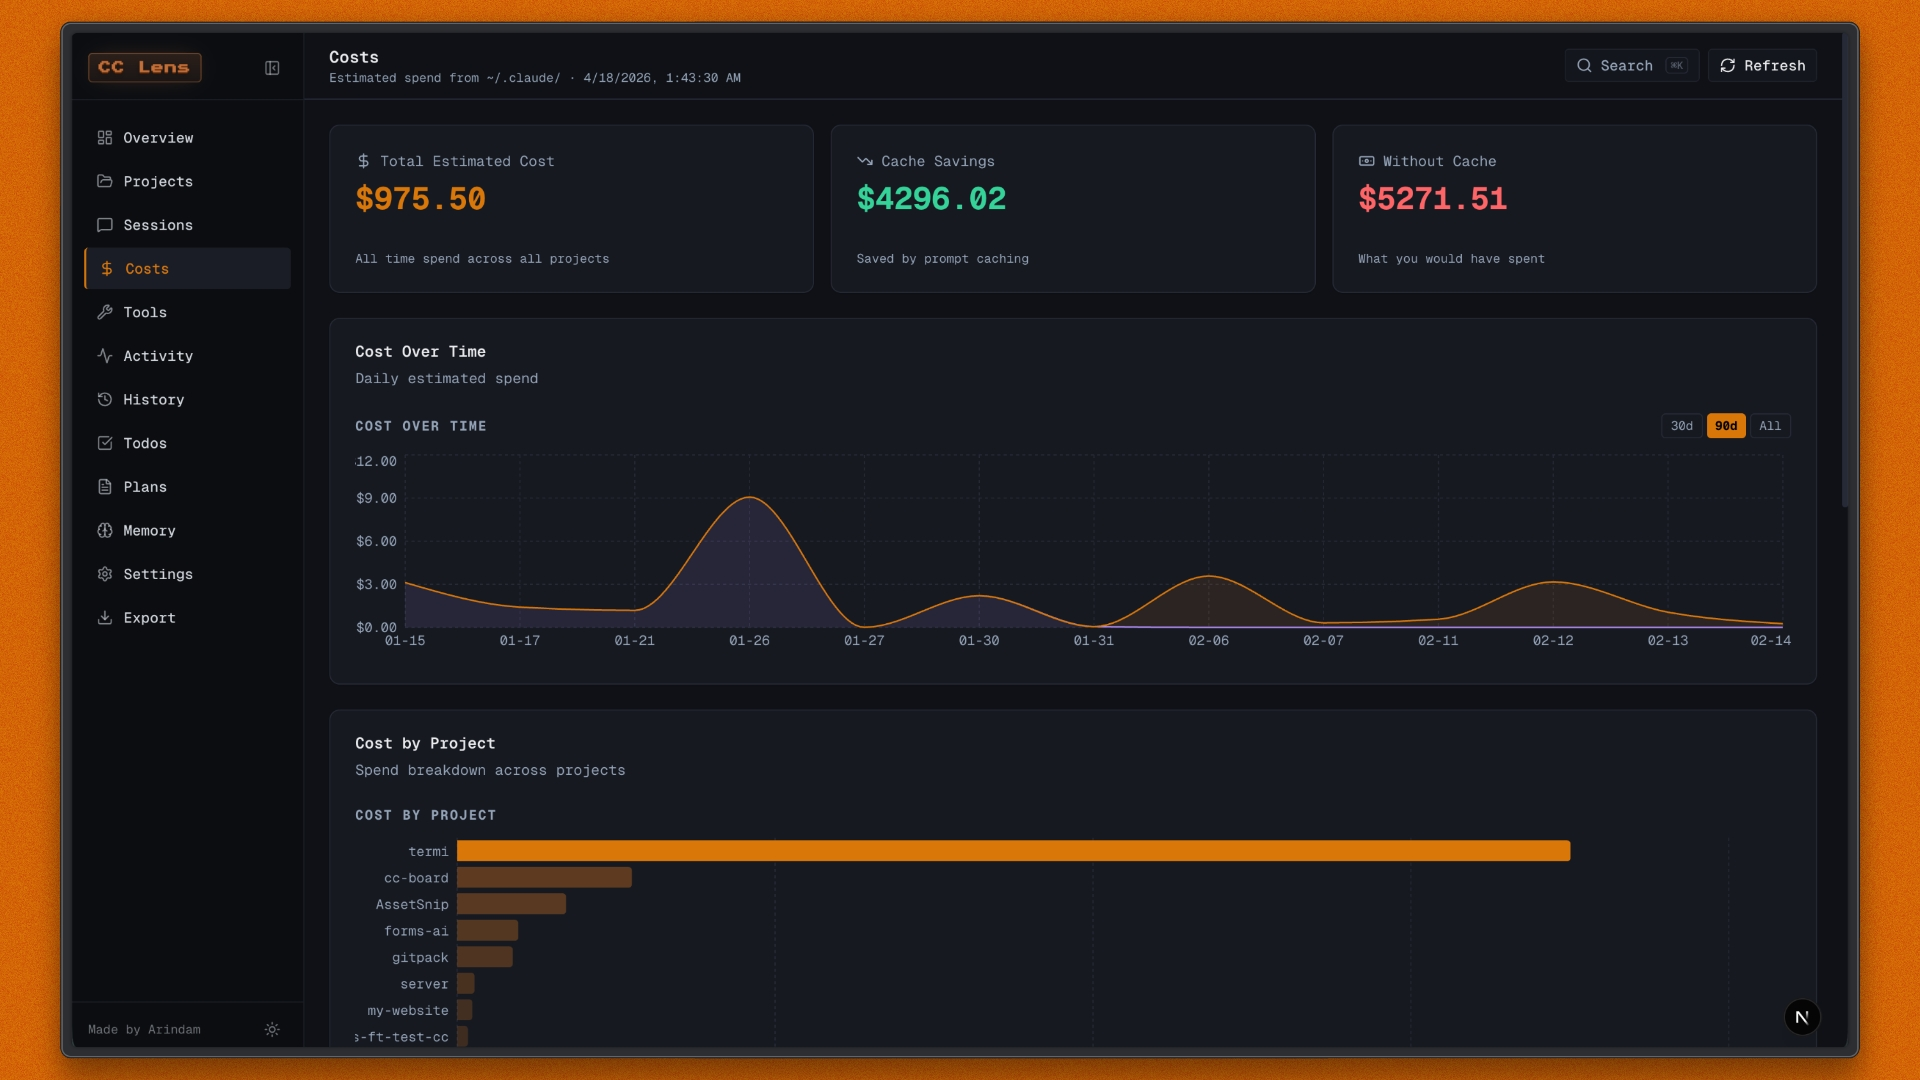Click the Sessions chat bubble icon

point(105,225)
